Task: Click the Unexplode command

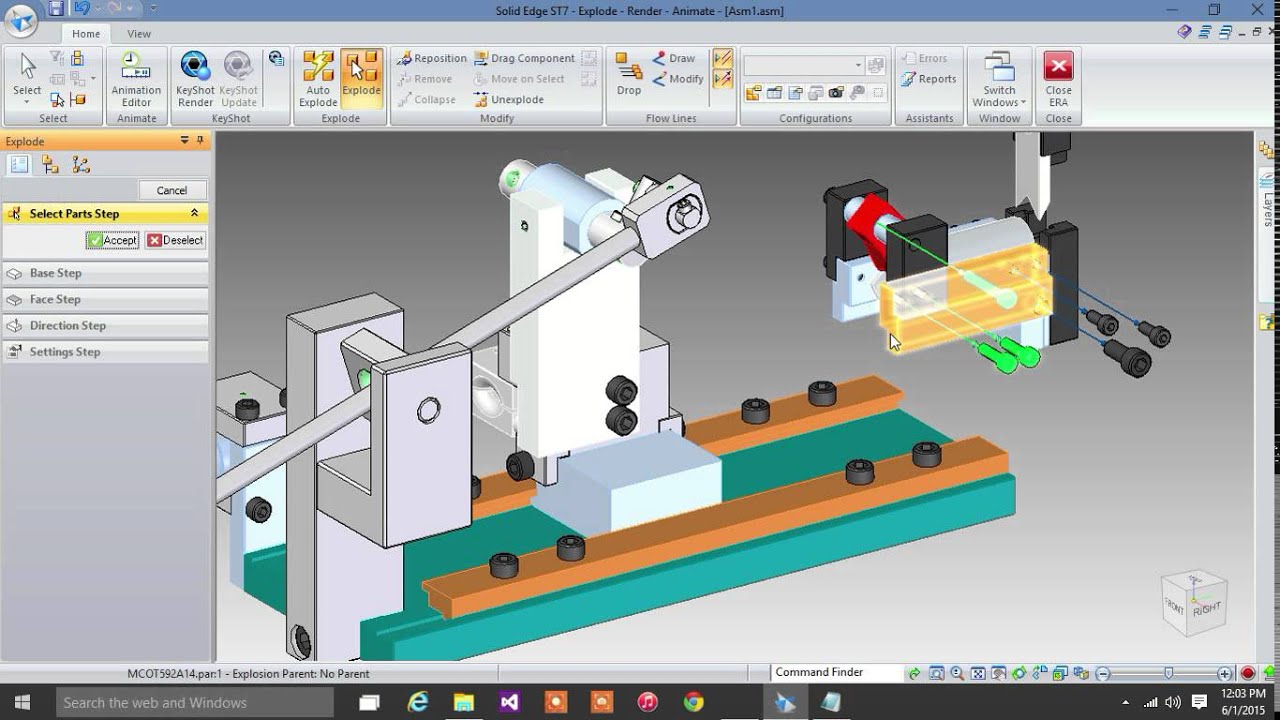Action: point(508,99)
